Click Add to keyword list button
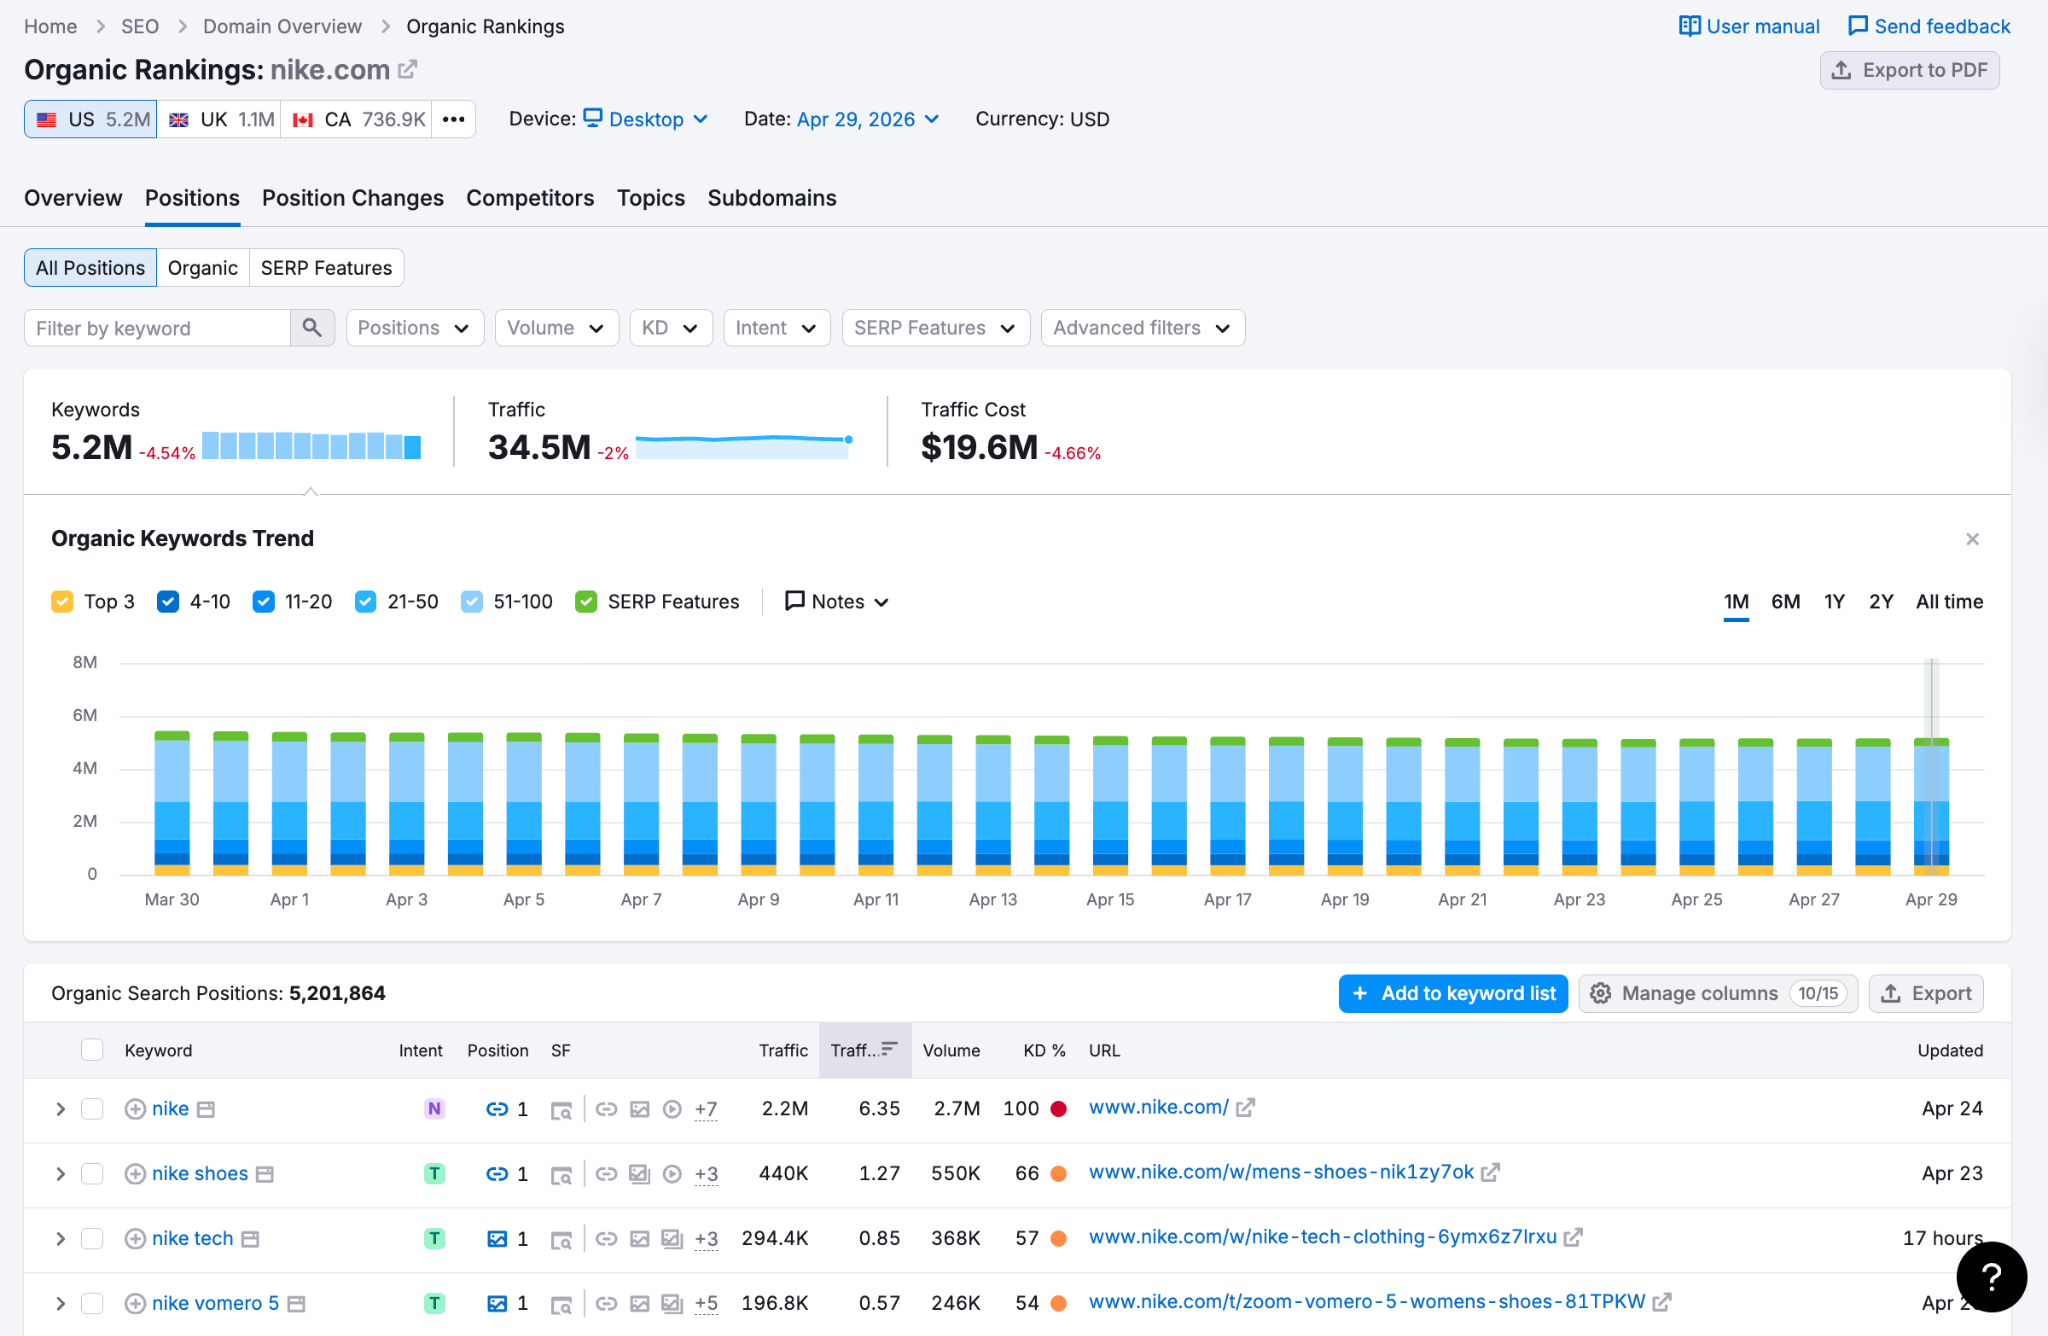This screenshot has height=1336, width=2048. [x=1453, y=993]
